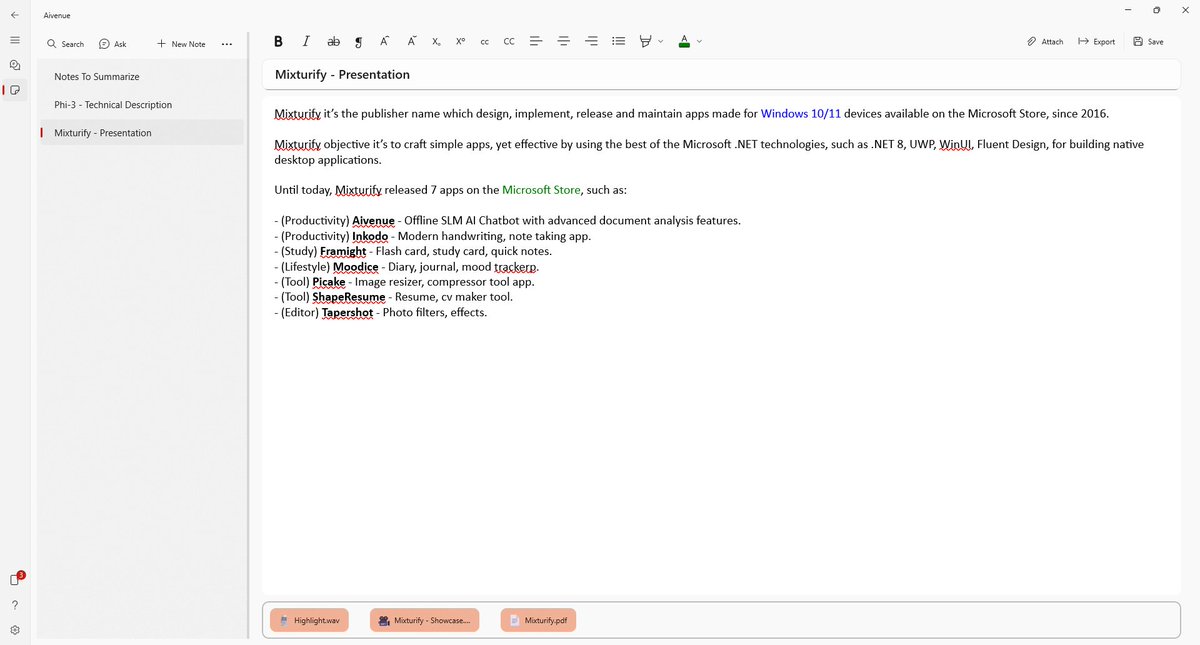Save the note
1200x645 pixels.
point(1148,42)
